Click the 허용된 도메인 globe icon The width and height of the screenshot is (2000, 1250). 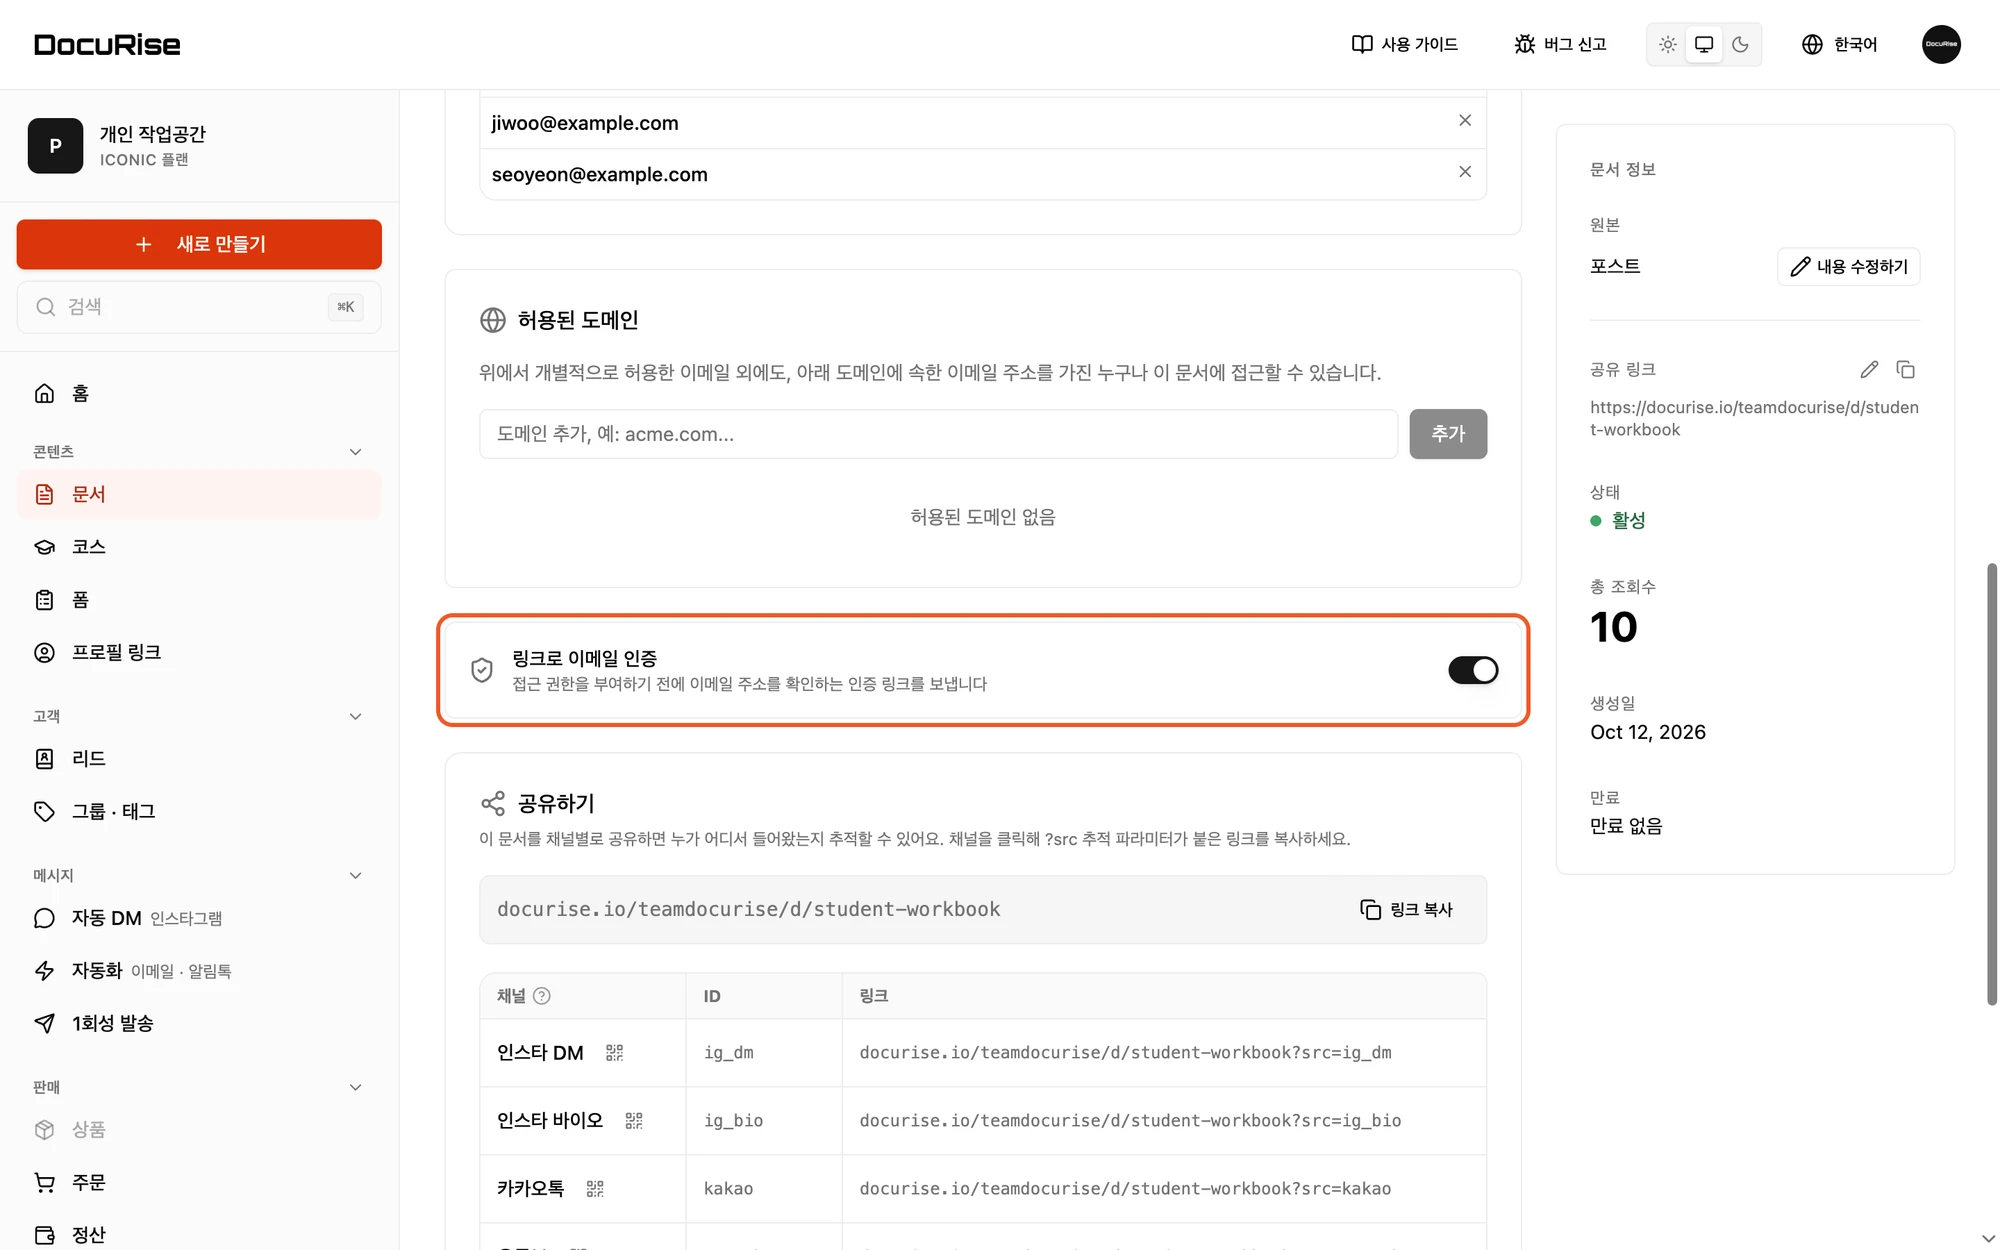point(493,320)
